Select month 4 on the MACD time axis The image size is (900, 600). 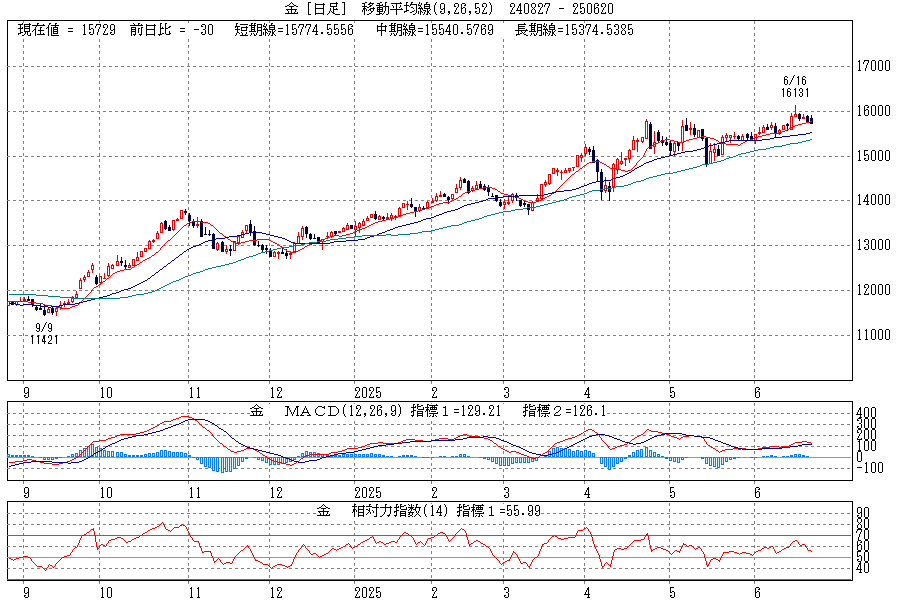tap(589, 492)
